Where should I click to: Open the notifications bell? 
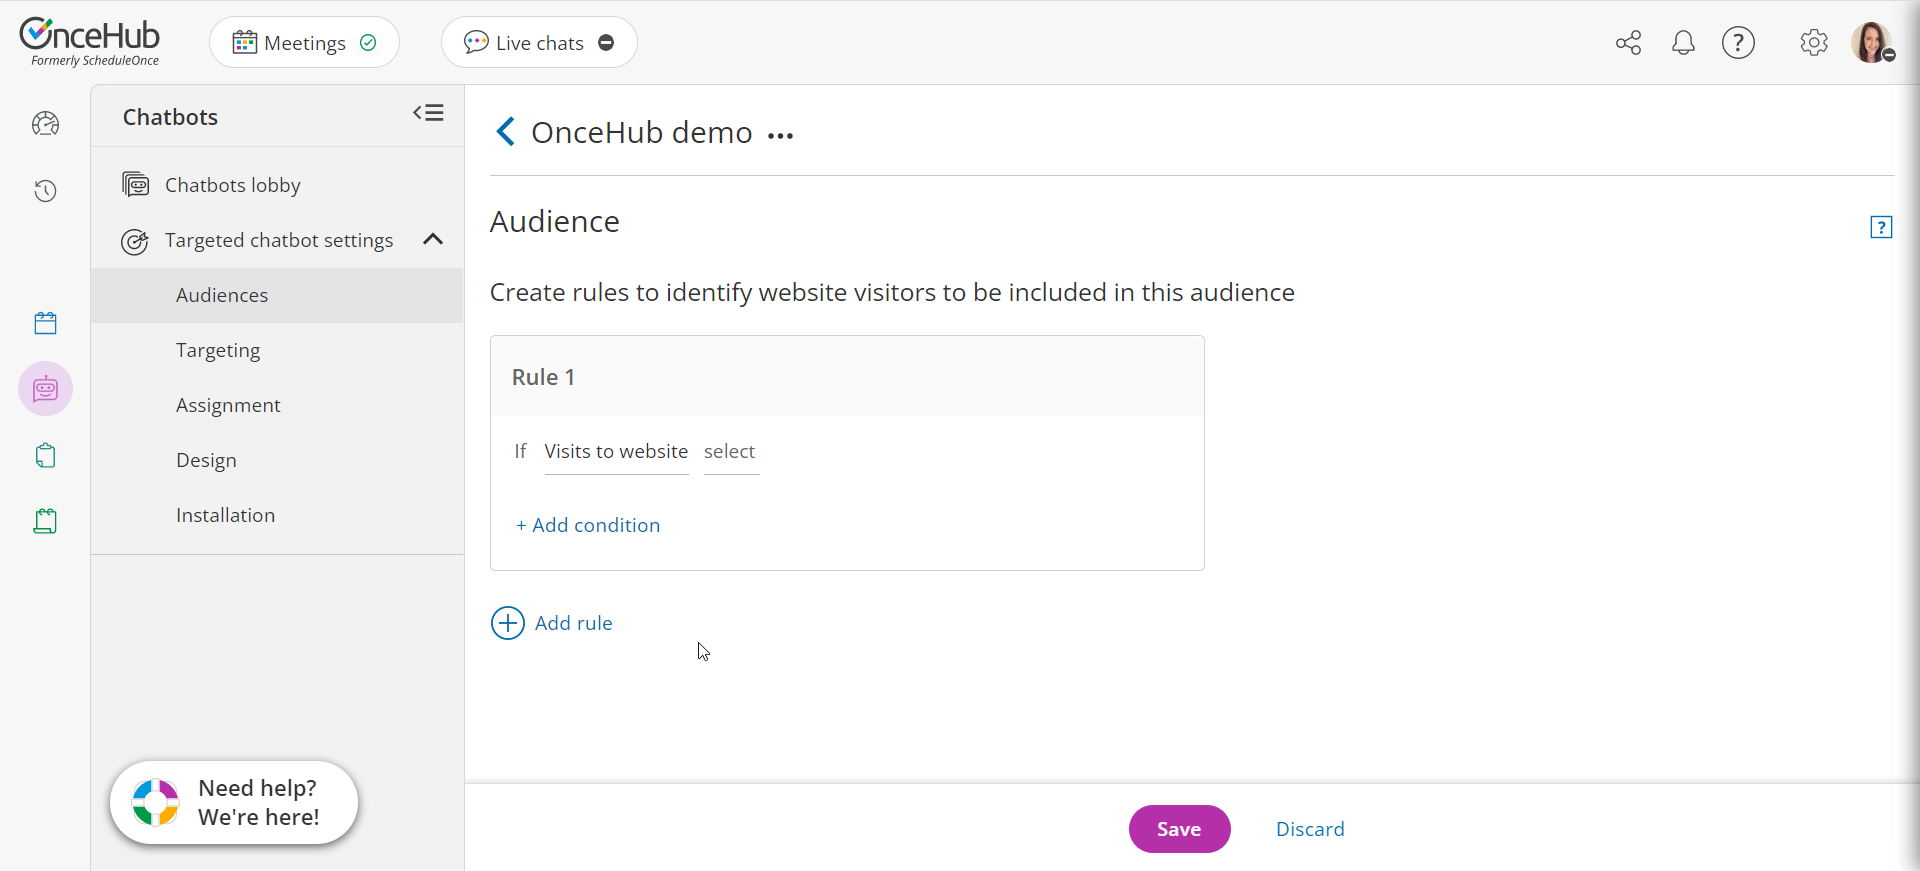click(1683, 43)
